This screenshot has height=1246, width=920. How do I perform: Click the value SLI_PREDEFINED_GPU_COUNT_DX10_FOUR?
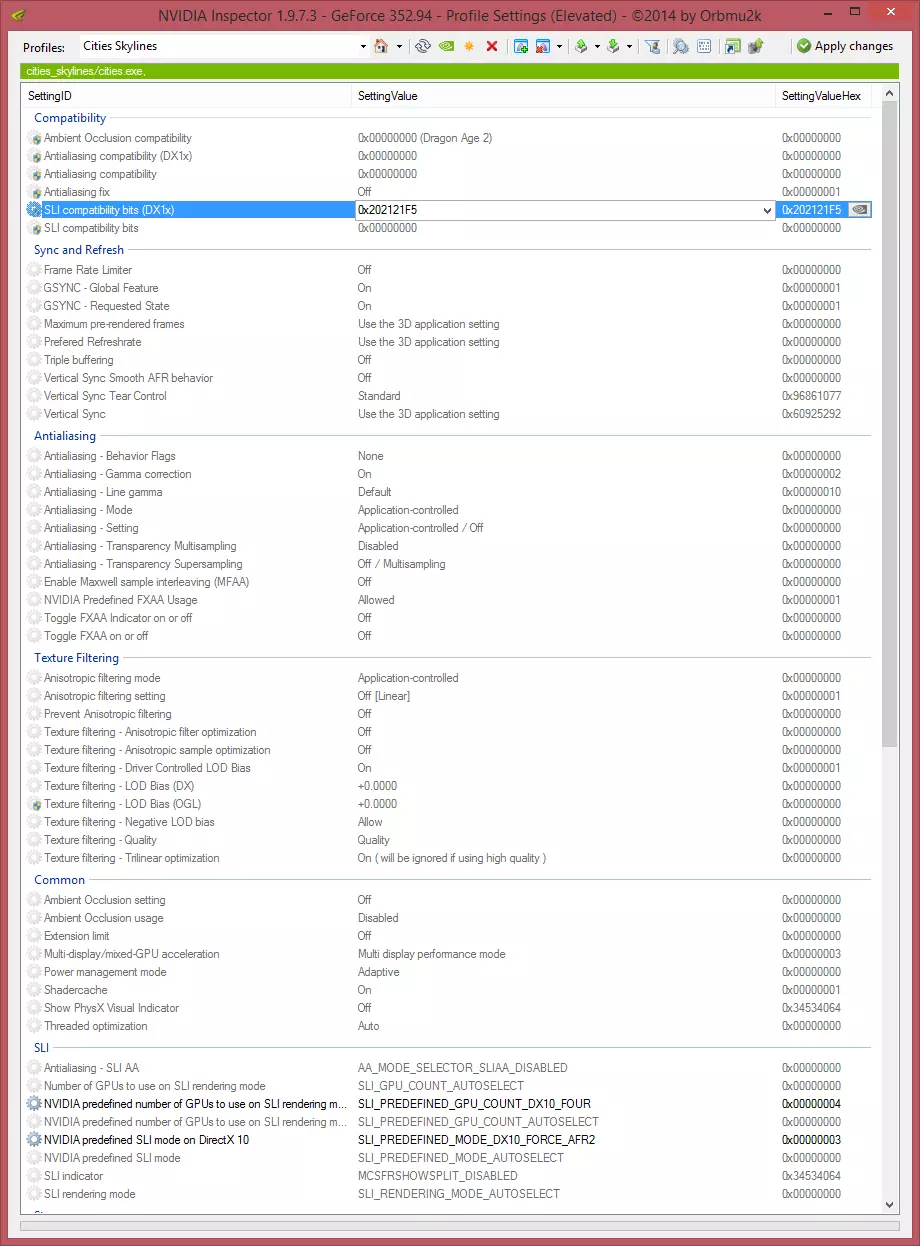[474, 1104]
